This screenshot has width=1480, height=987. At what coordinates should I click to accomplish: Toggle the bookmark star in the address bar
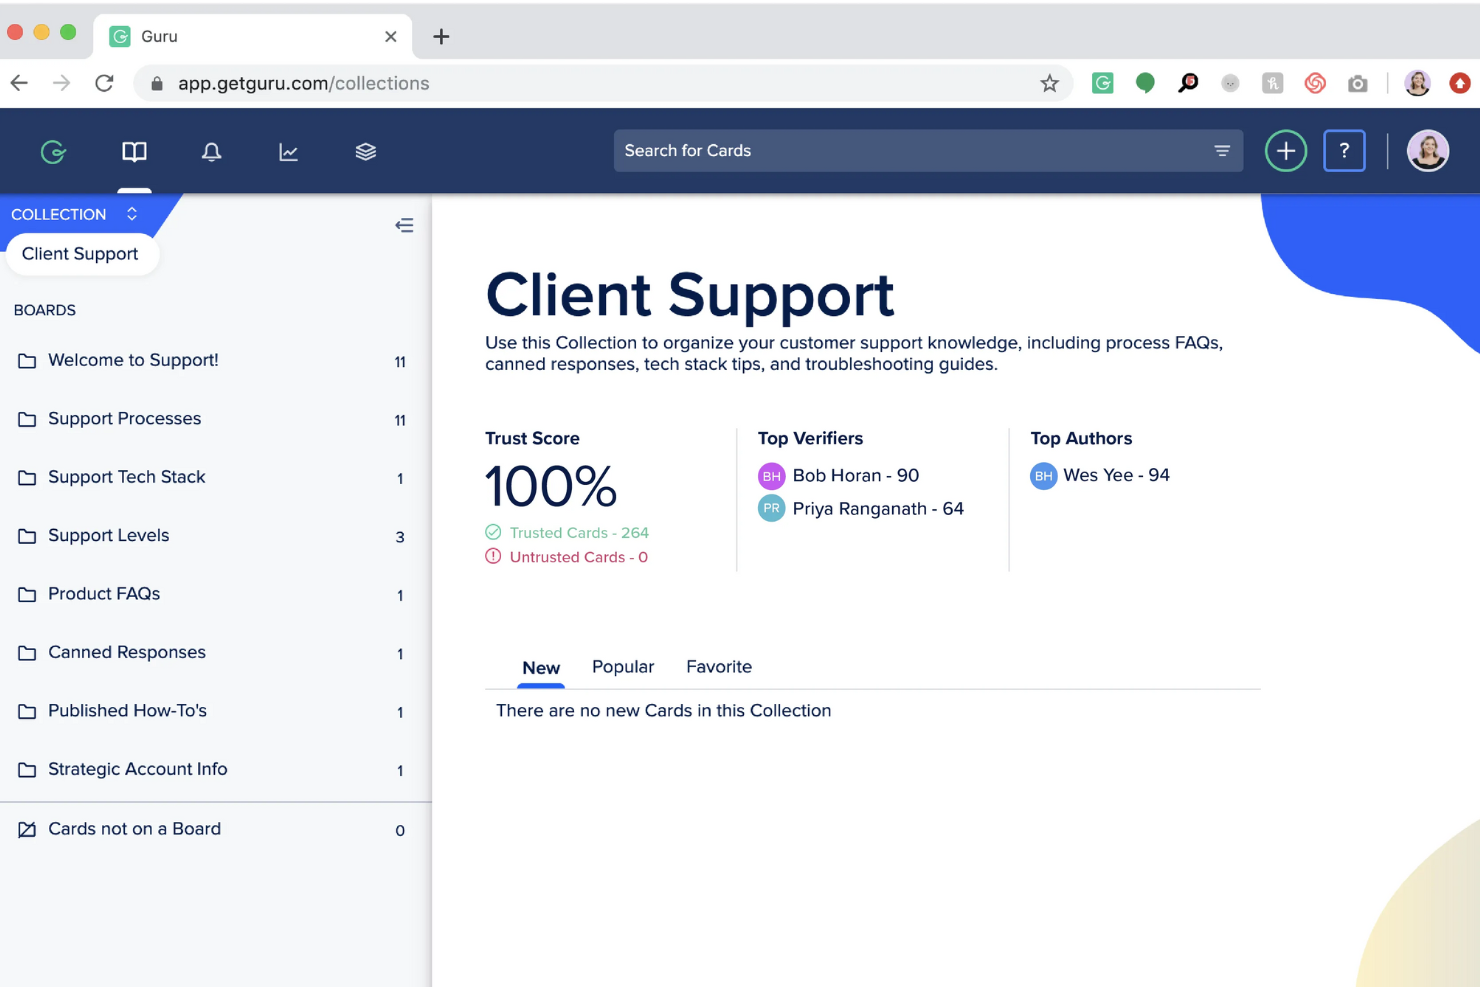(1050, 83)
